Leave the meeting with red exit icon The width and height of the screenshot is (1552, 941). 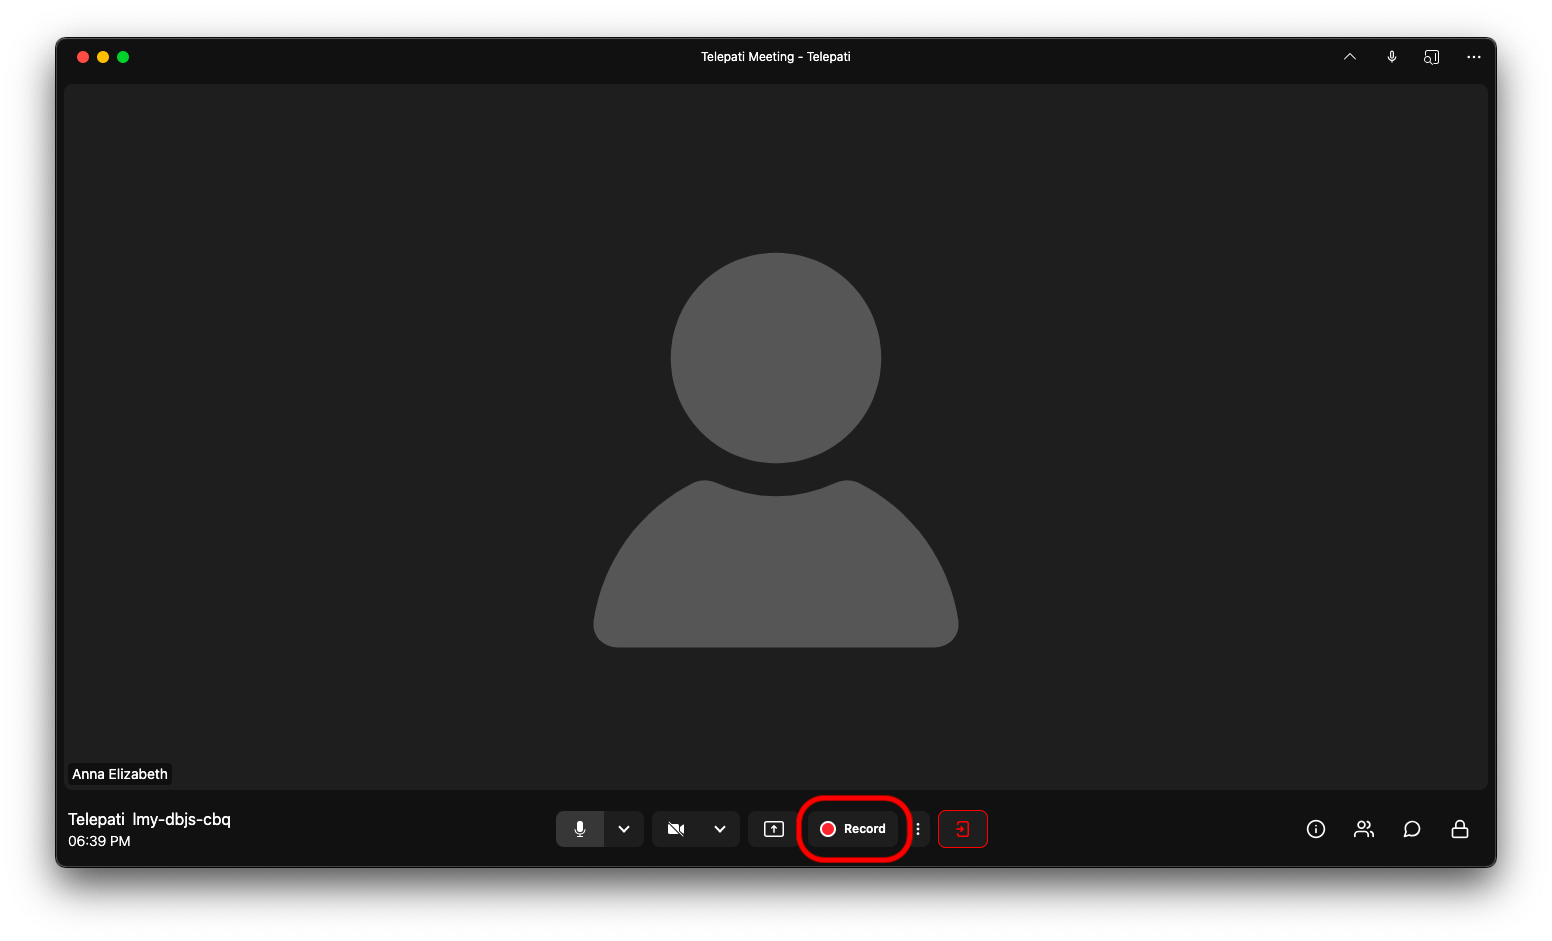[x=962, y=829]
